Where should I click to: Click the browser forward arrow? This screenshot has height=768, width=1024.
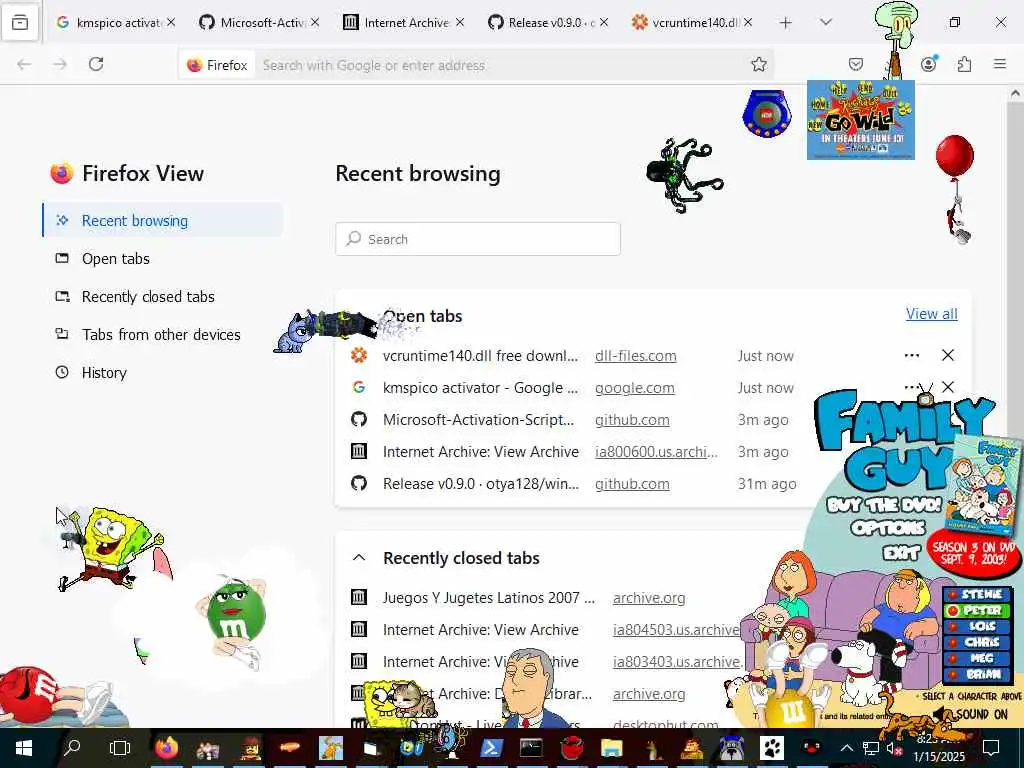tap(60, 64)
